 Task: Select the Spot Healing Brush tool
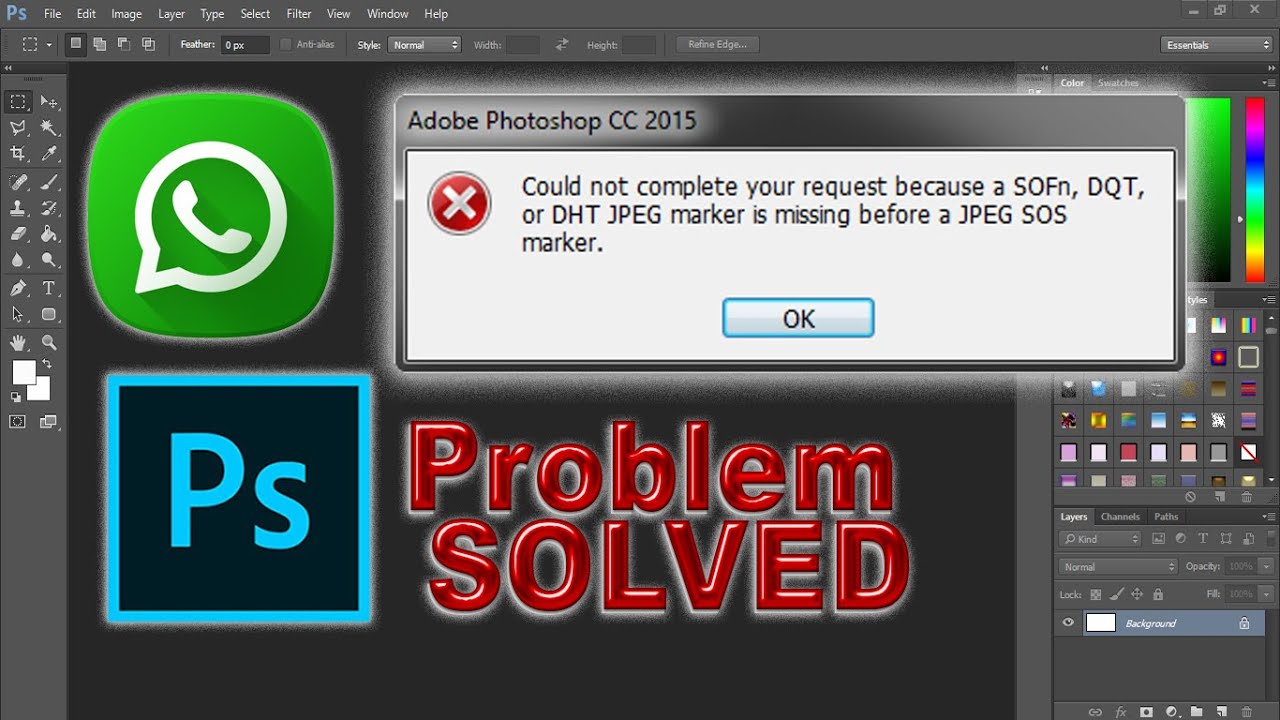[x=18, y=182]
